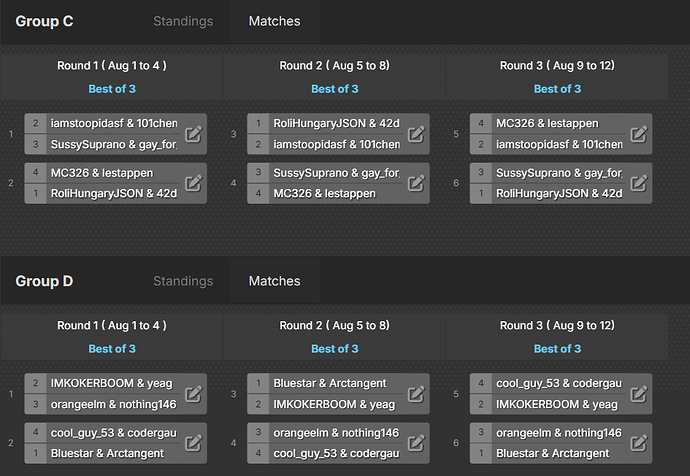Click edit icon for Group D match 6
Screen dimensions: 690x476
pos(639,443)
